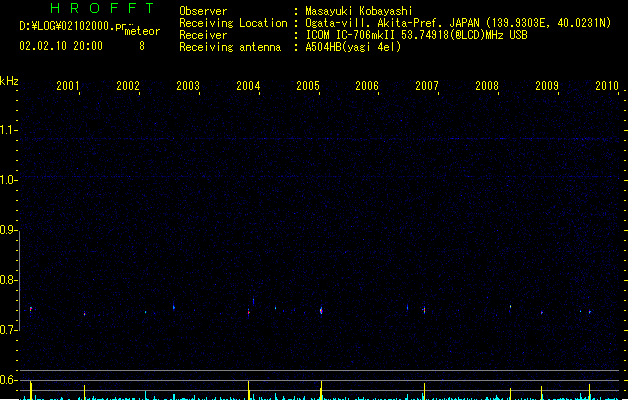Click the 'Observer' field label
The height and width of the screenshot is (400, 629).
click(203, 11)
